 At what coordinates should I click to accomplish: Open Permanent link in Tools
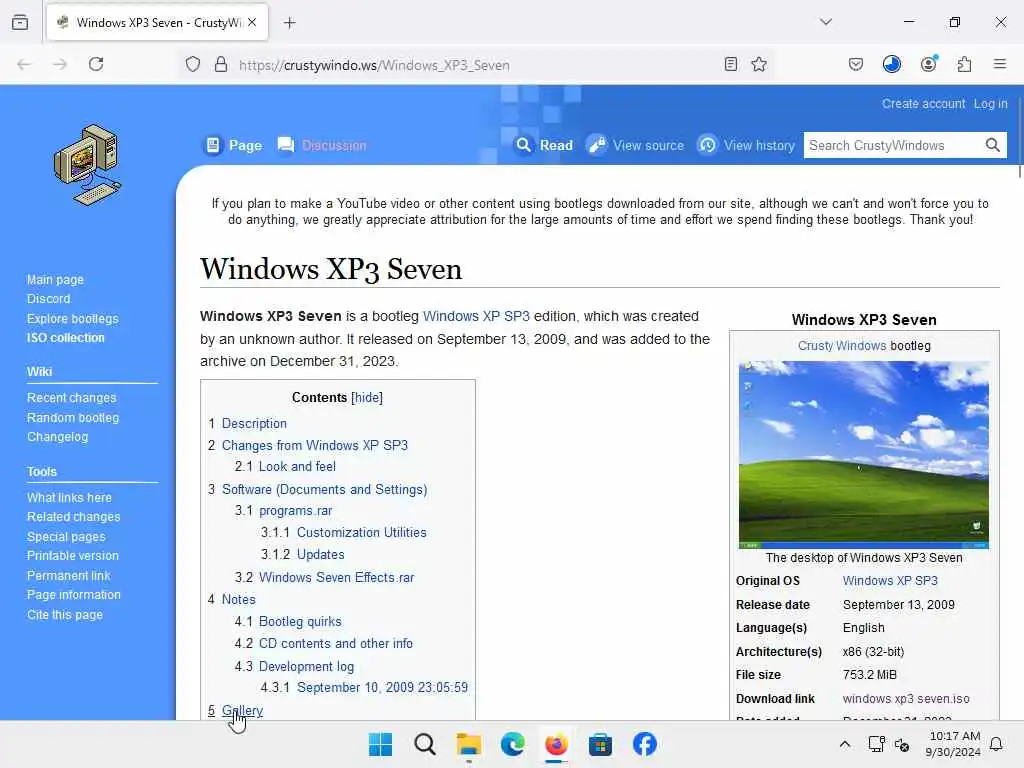click(x=69, y=575)
